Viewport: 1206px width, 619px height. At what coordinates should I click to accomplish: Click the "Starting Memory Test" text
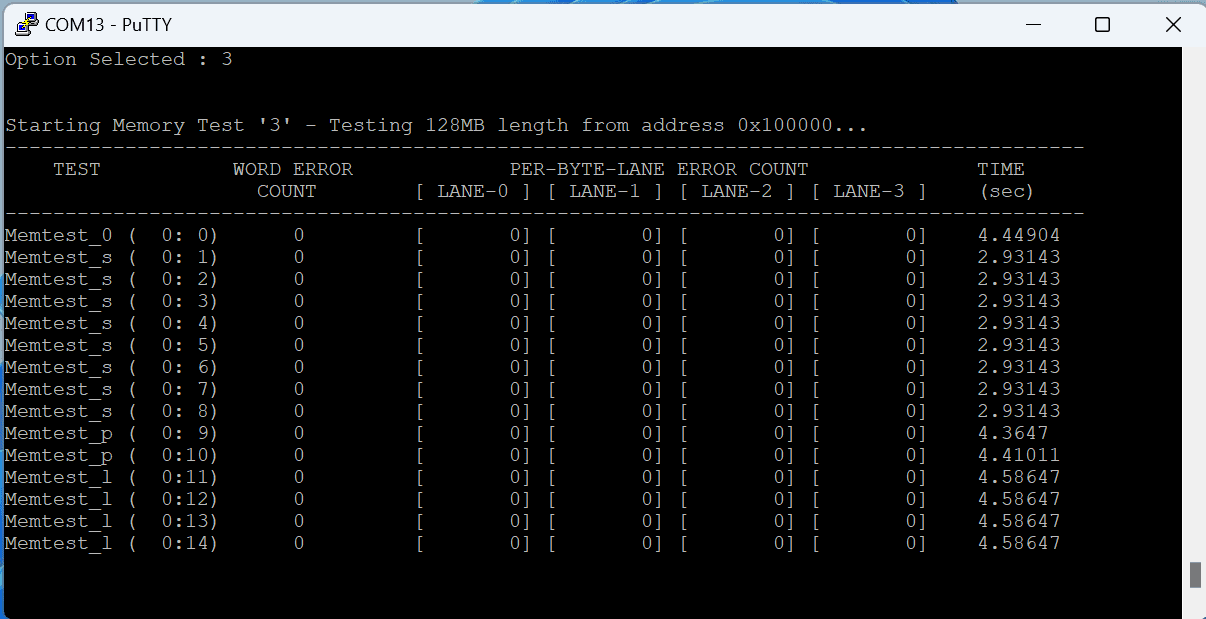(x=124, y=126)
